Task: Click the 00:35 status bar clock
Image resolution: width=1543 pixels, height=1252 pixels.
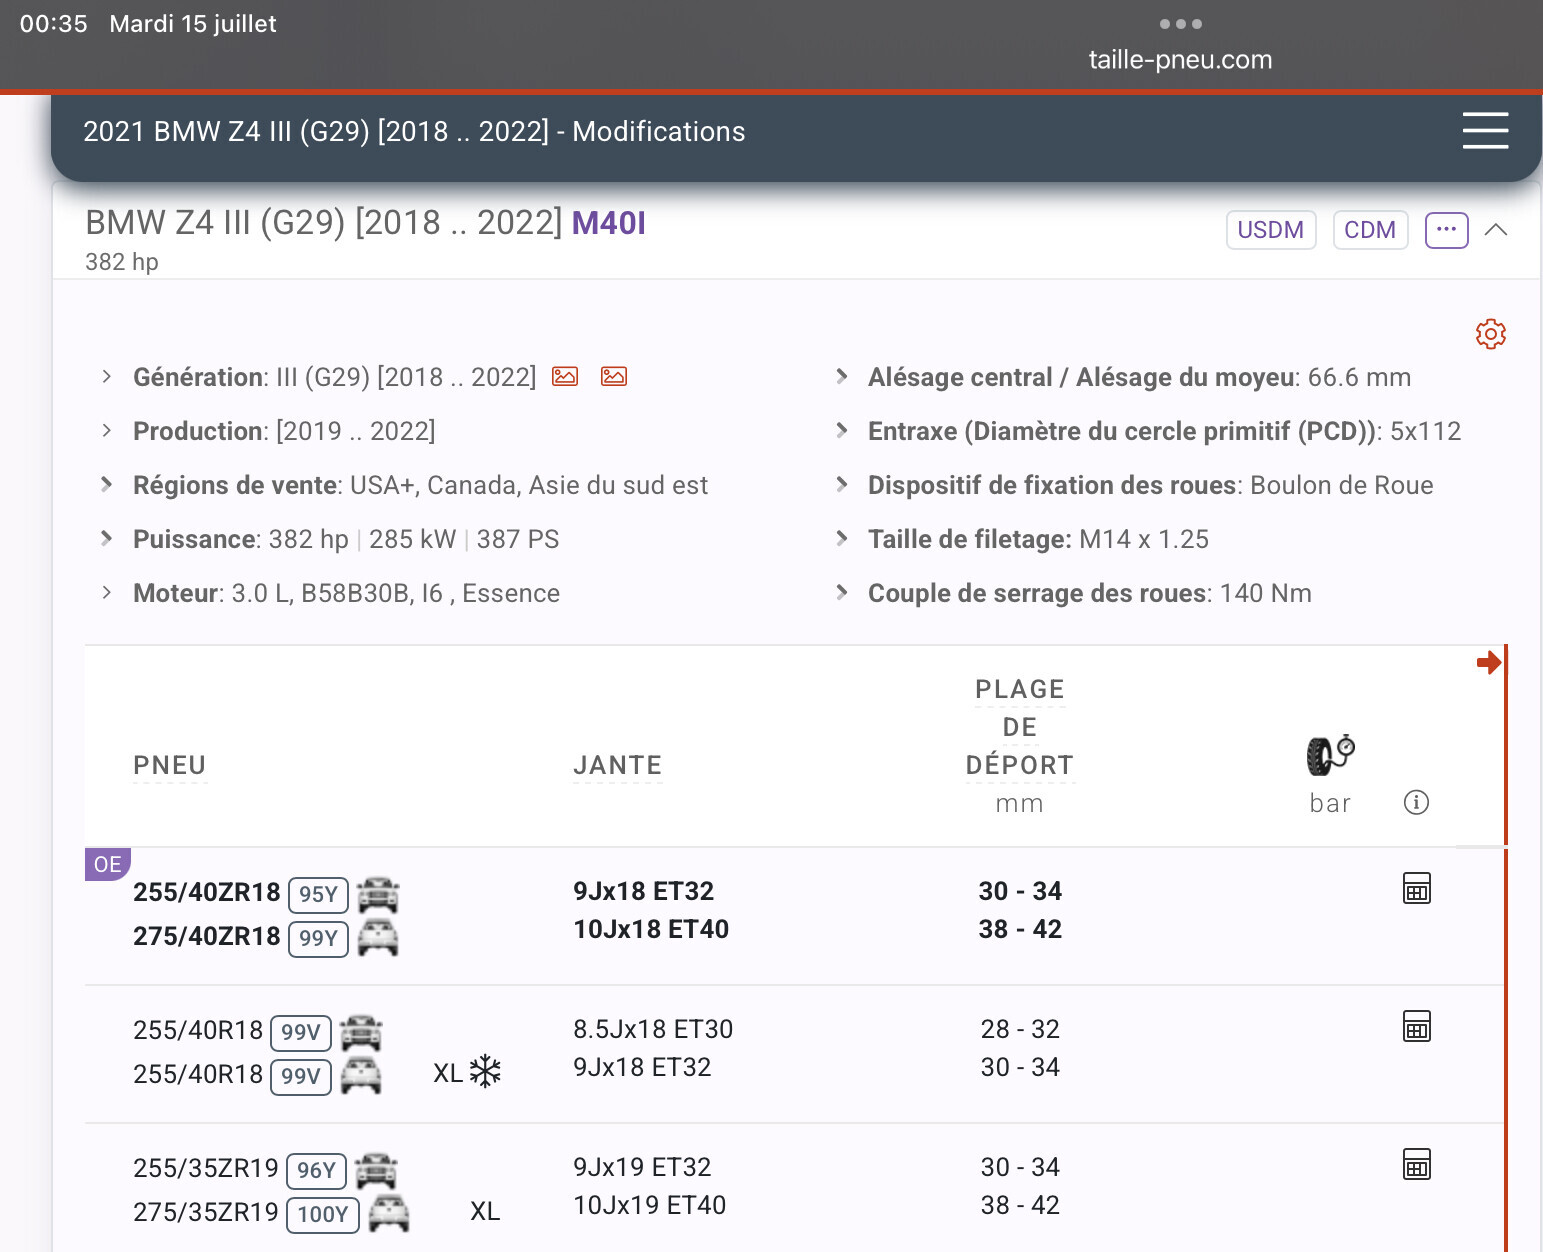Action: [54, 24]
